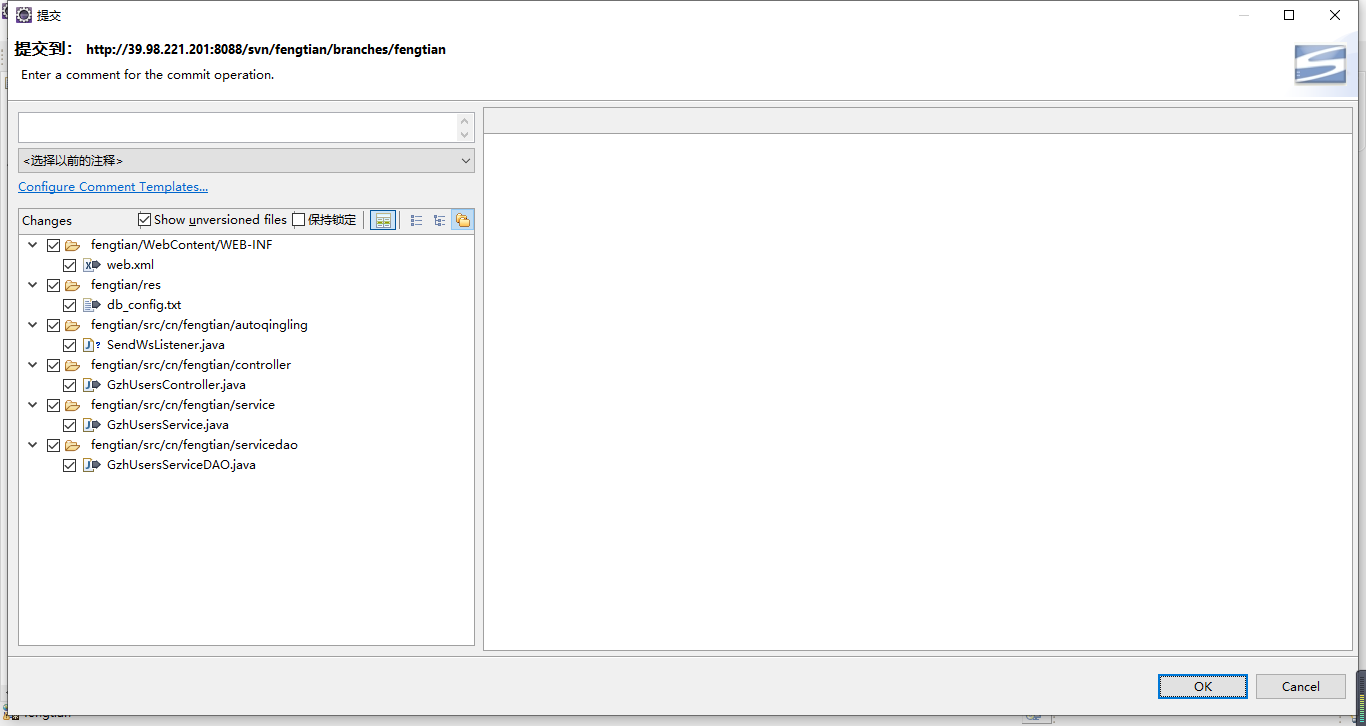The height and width of the screenshot is (726, 1366).
Task: Deselect the fengtian/WebContent/WEB-INF folder checkbox
Action: click(x=54, y=245)
